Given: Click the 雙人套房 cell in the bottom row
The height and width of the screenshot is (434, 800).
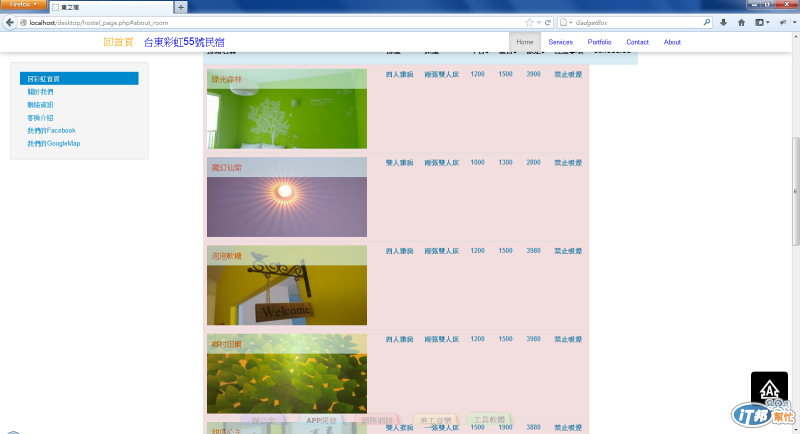Looking at the screenshot, I should [399, 428].
